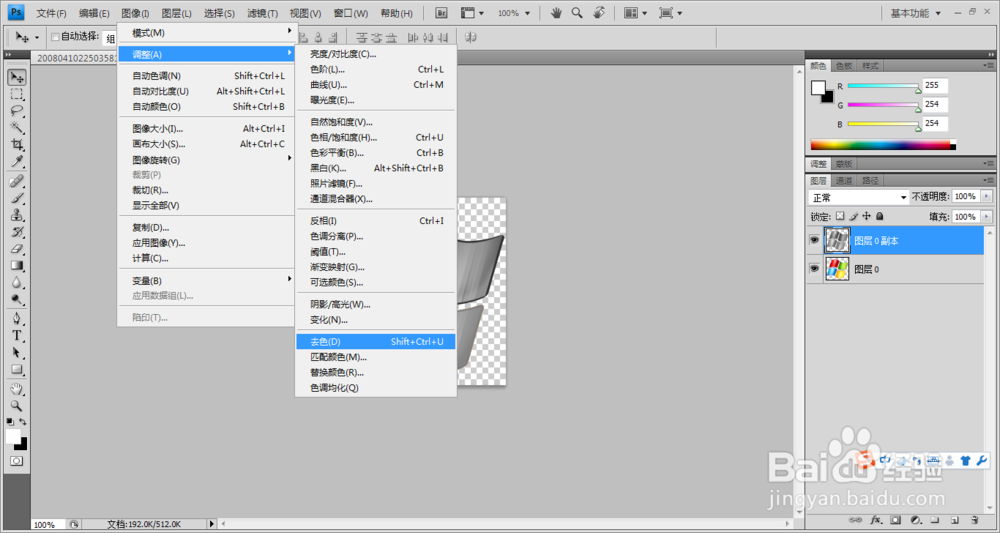Image resolution: width=1000 pixels, height=533 pixels.
Task: Open the arrange documents dropdown
Action: [x=635, y=13]
